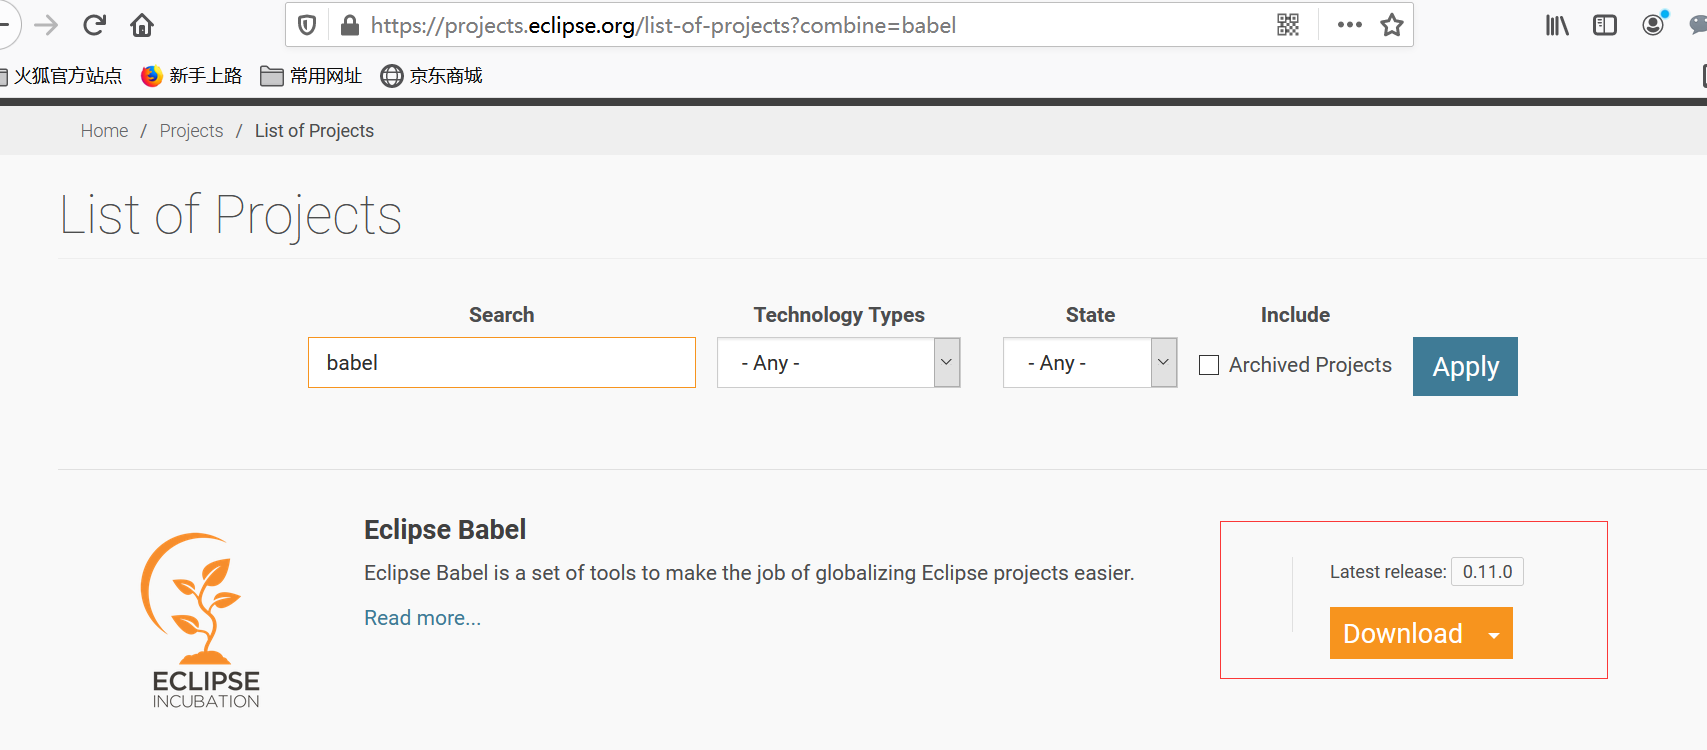The height and width of the screenshot is (750, 1707).
Task: Click the 0.11.0 latest release version
Action: pyautogui.click(x=1487, y=572)
